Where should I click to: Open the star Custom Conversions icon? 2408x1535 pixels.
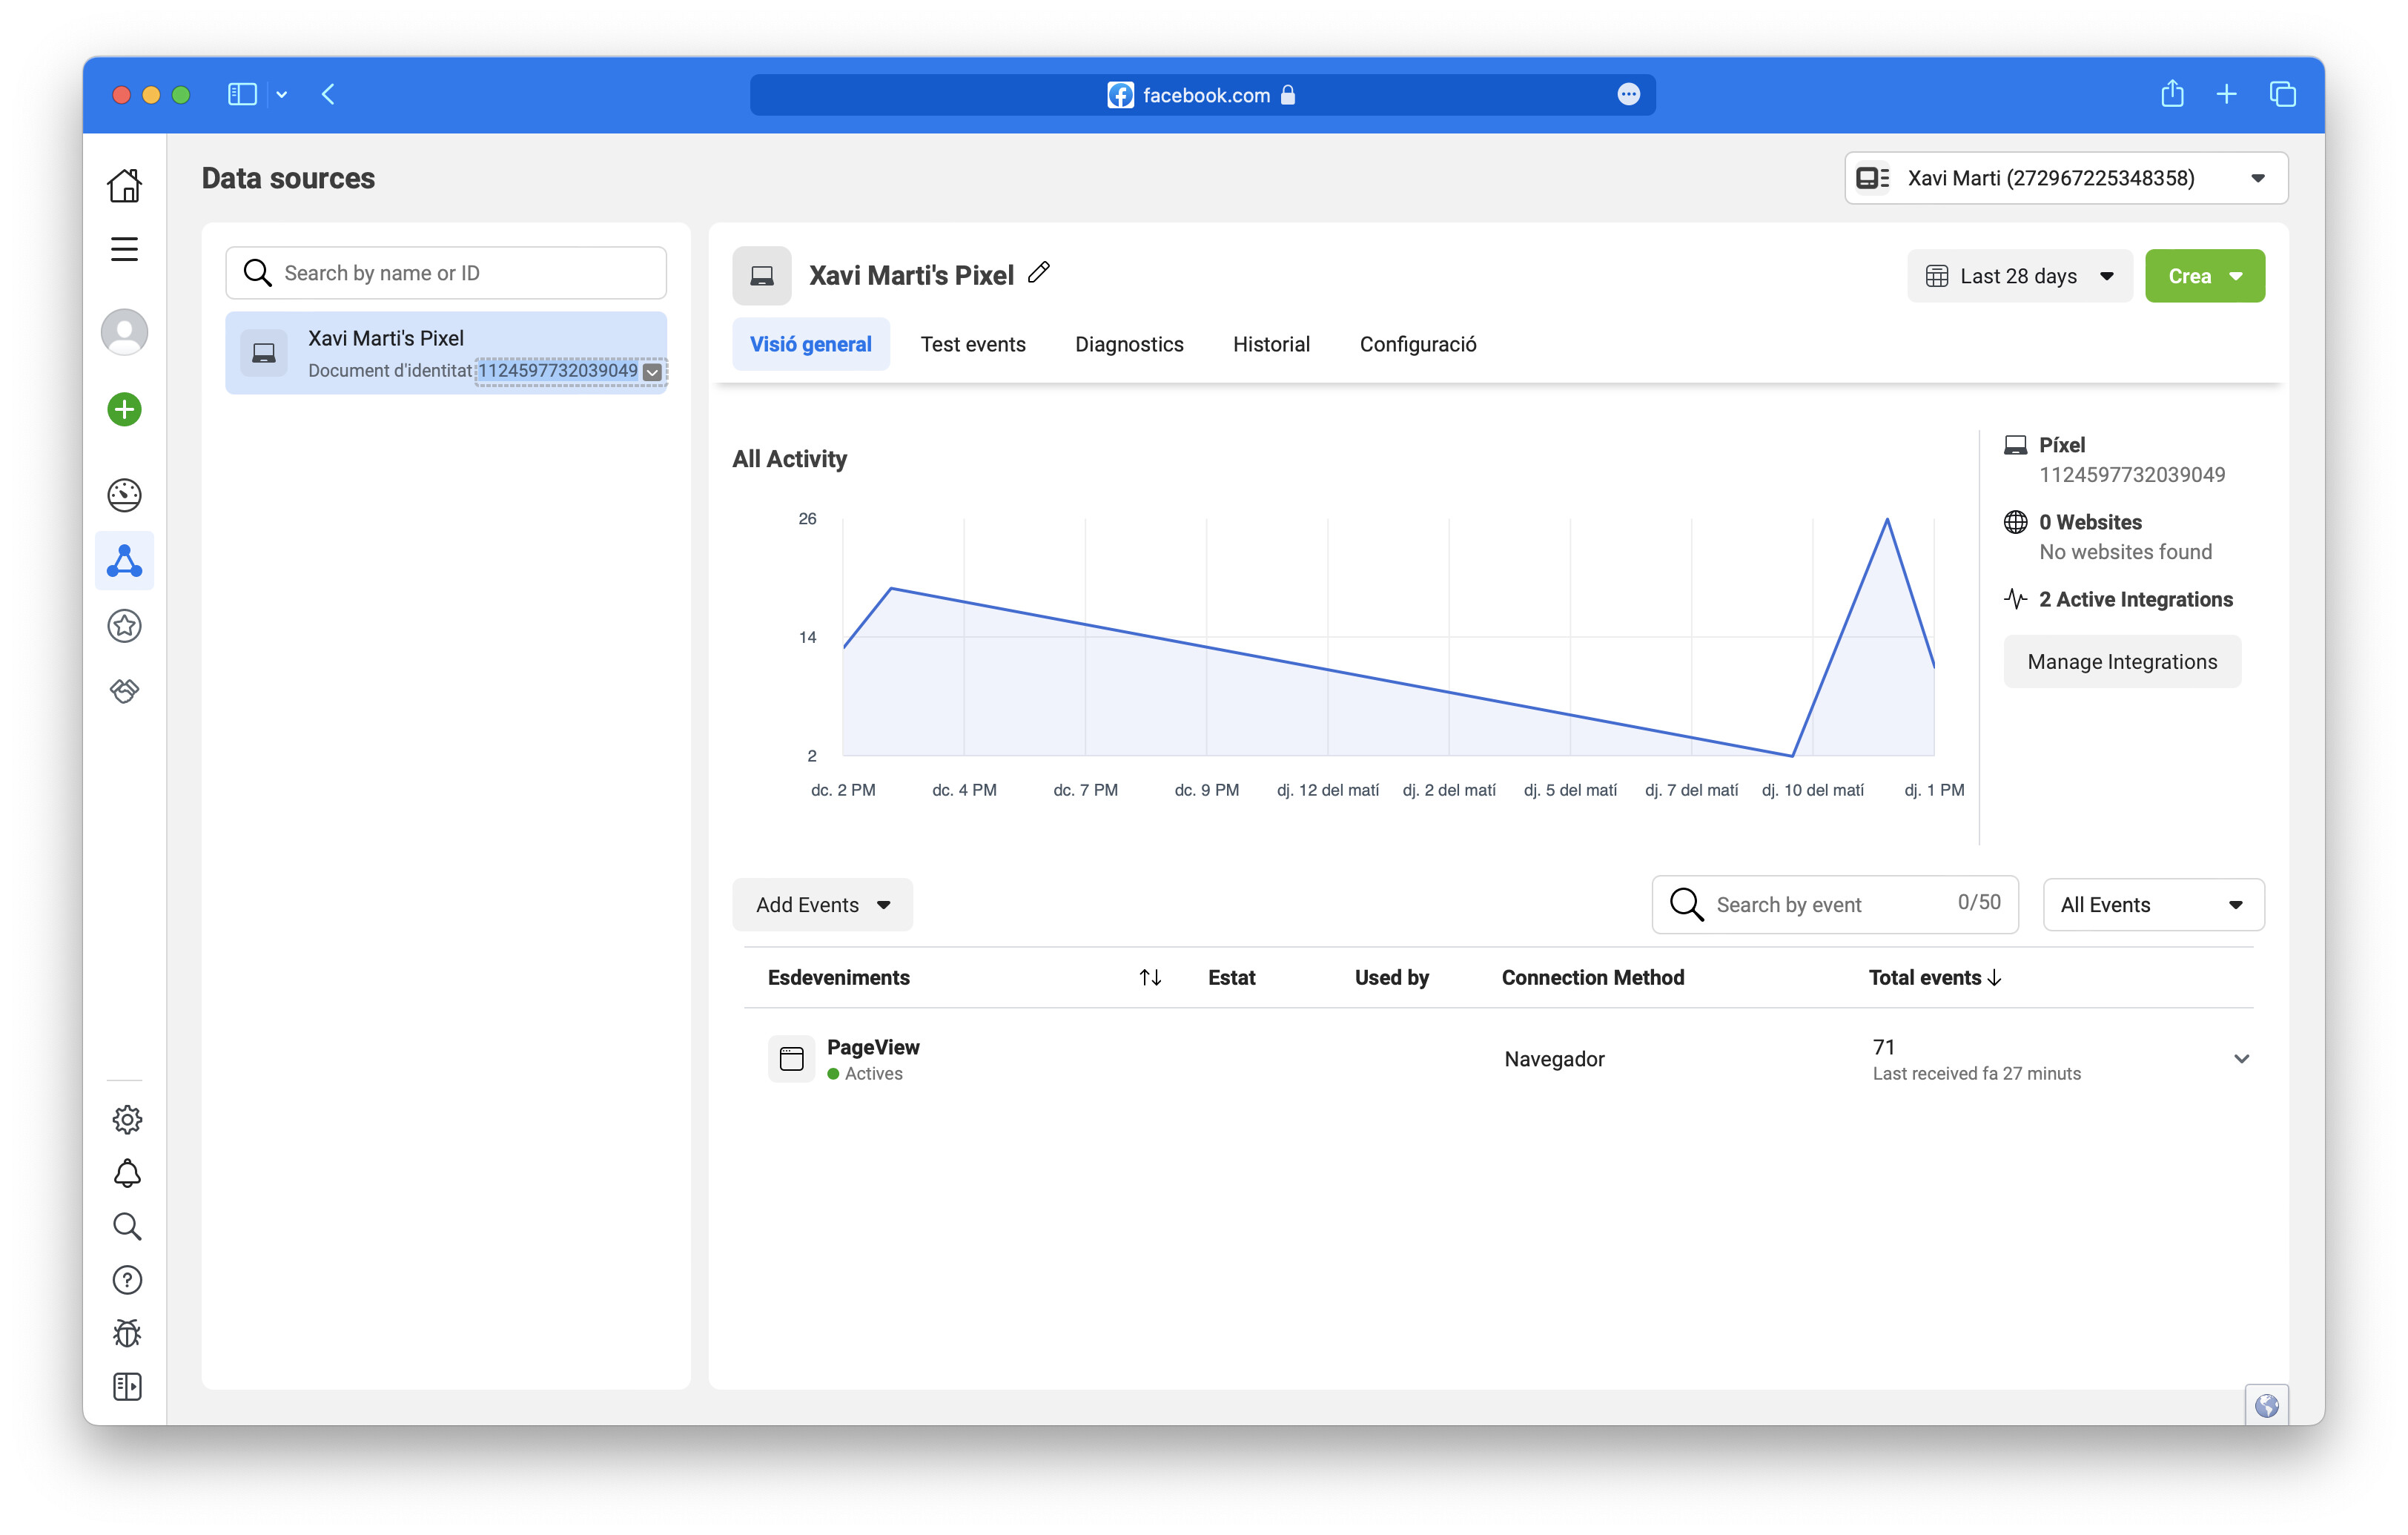(x=124, y=626)
